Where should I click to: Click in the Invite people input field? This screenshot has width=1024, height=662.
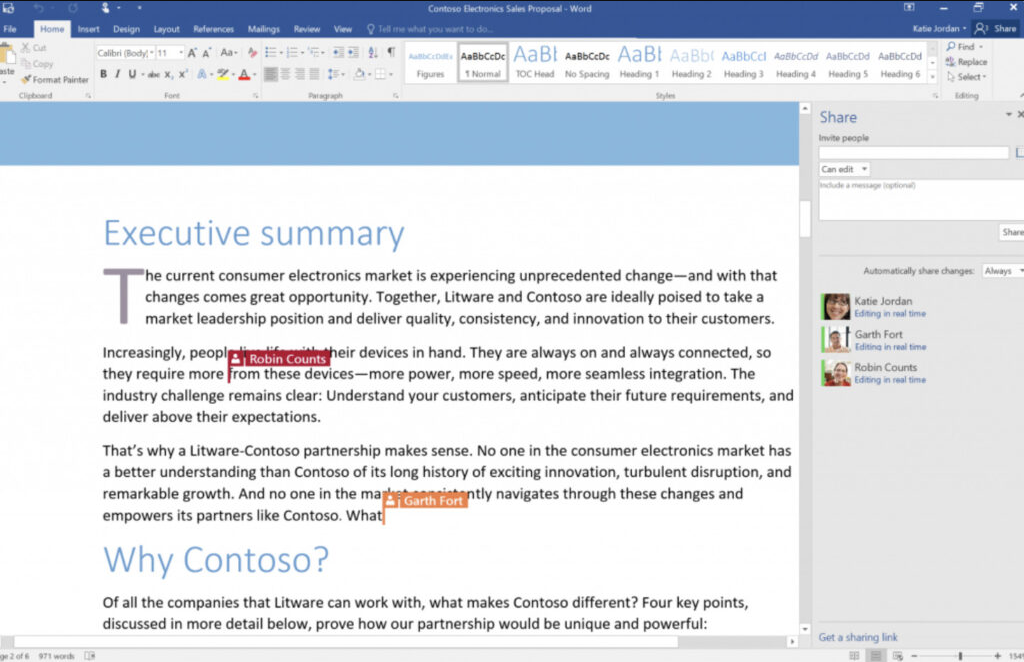point(914,153)
